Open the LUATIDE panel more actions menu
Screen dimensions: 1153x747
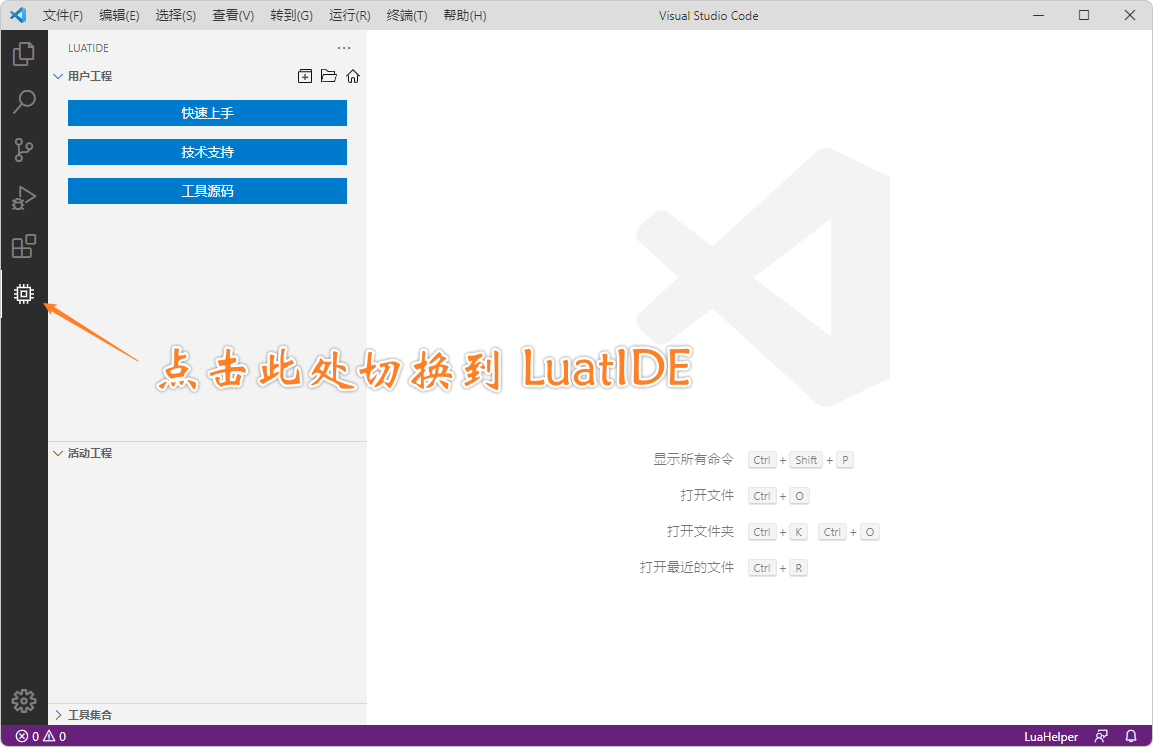[x=344, y=48]
